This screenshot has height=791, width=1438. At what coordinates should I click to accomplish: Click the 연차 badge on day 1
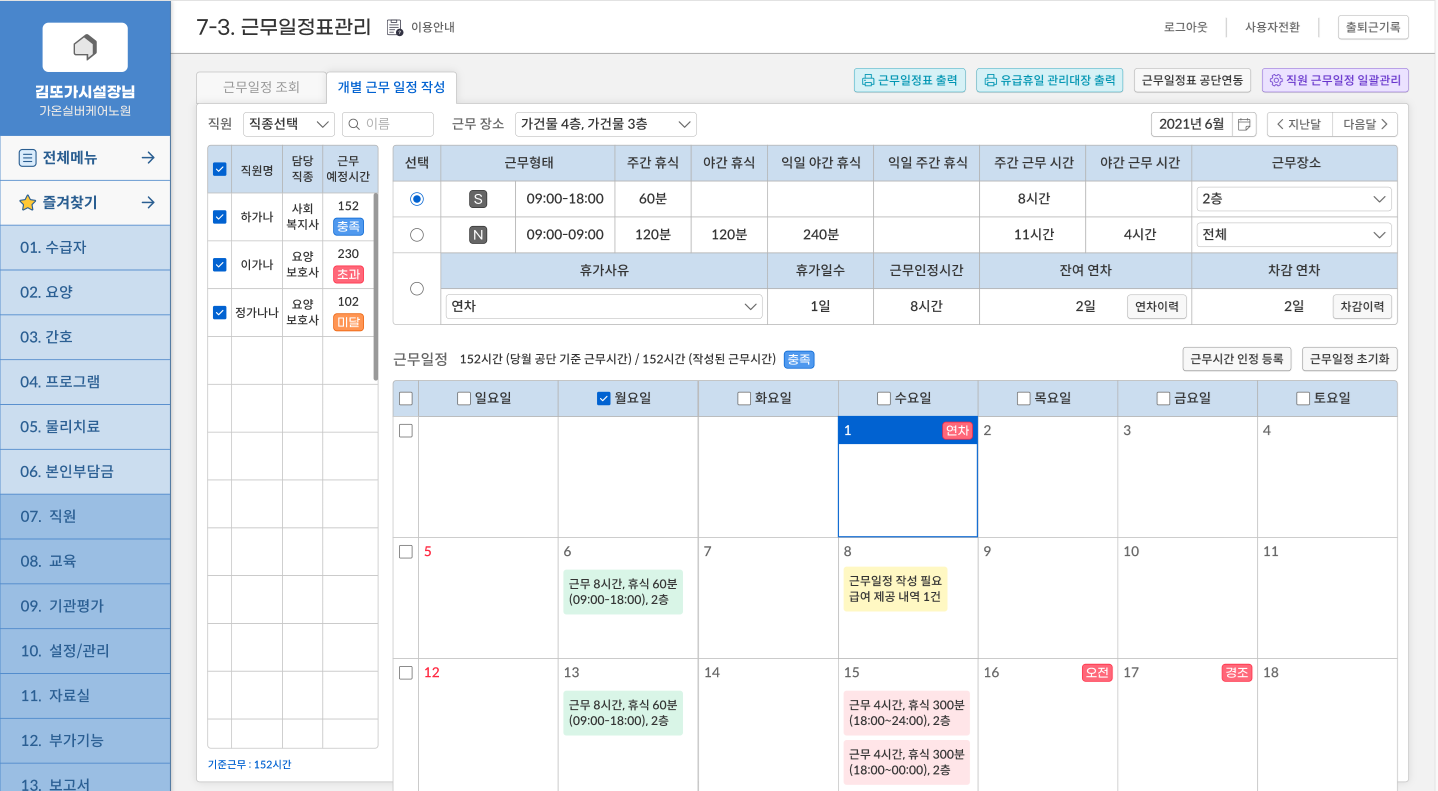click(957, 430)
